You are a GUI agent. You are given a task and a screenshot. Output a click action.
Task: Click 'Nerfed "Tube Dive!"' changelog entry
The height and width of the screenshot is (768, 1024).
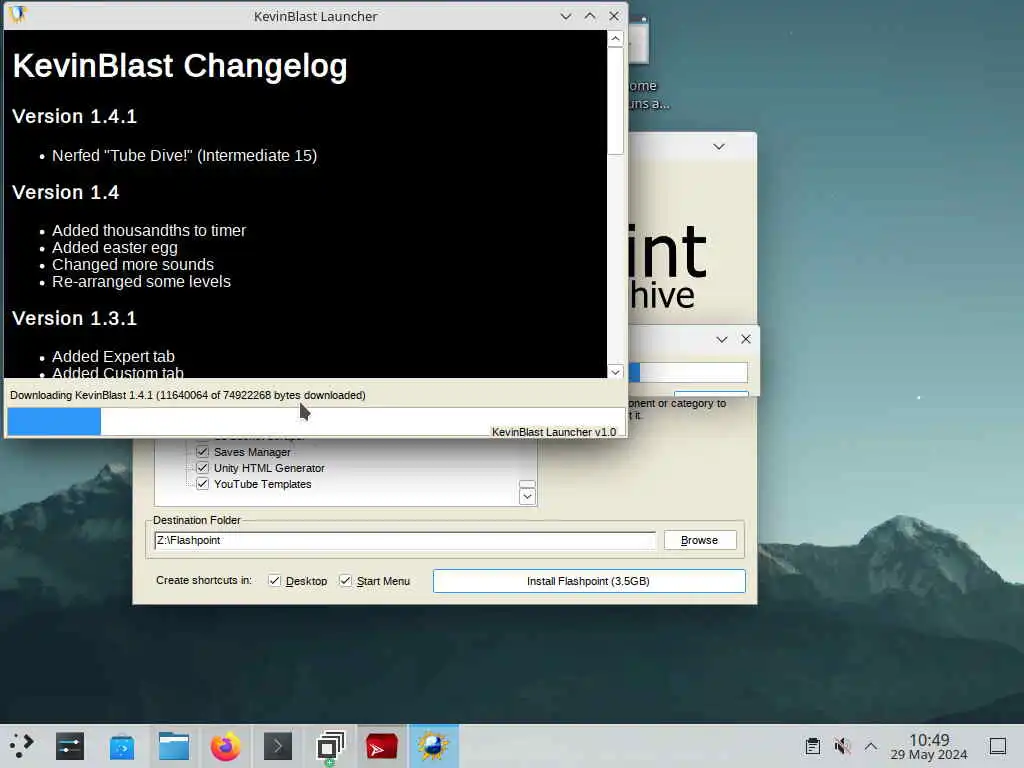184,155
